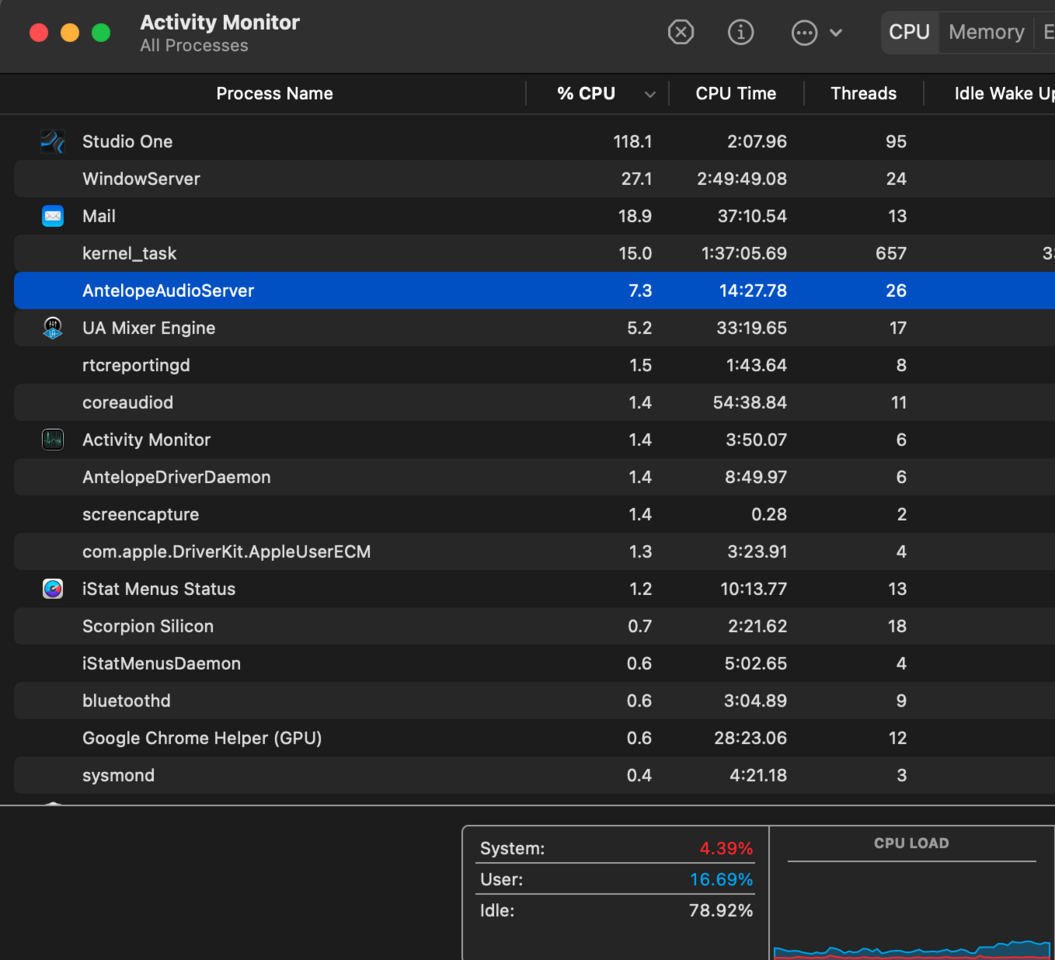The height and width of the screenshot is (960, 1055).
Task: Sort by CPU Time column header
Action: click(x=735, y=94)
